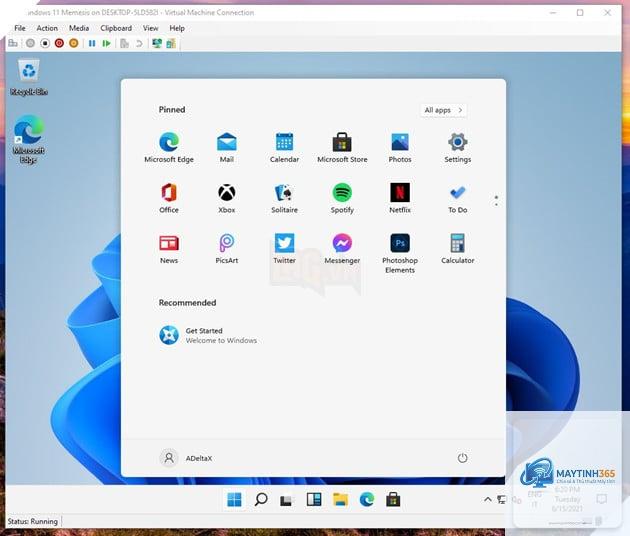Open the Media menu
This screenshot has width=630, height=536.
pos(79,28)
